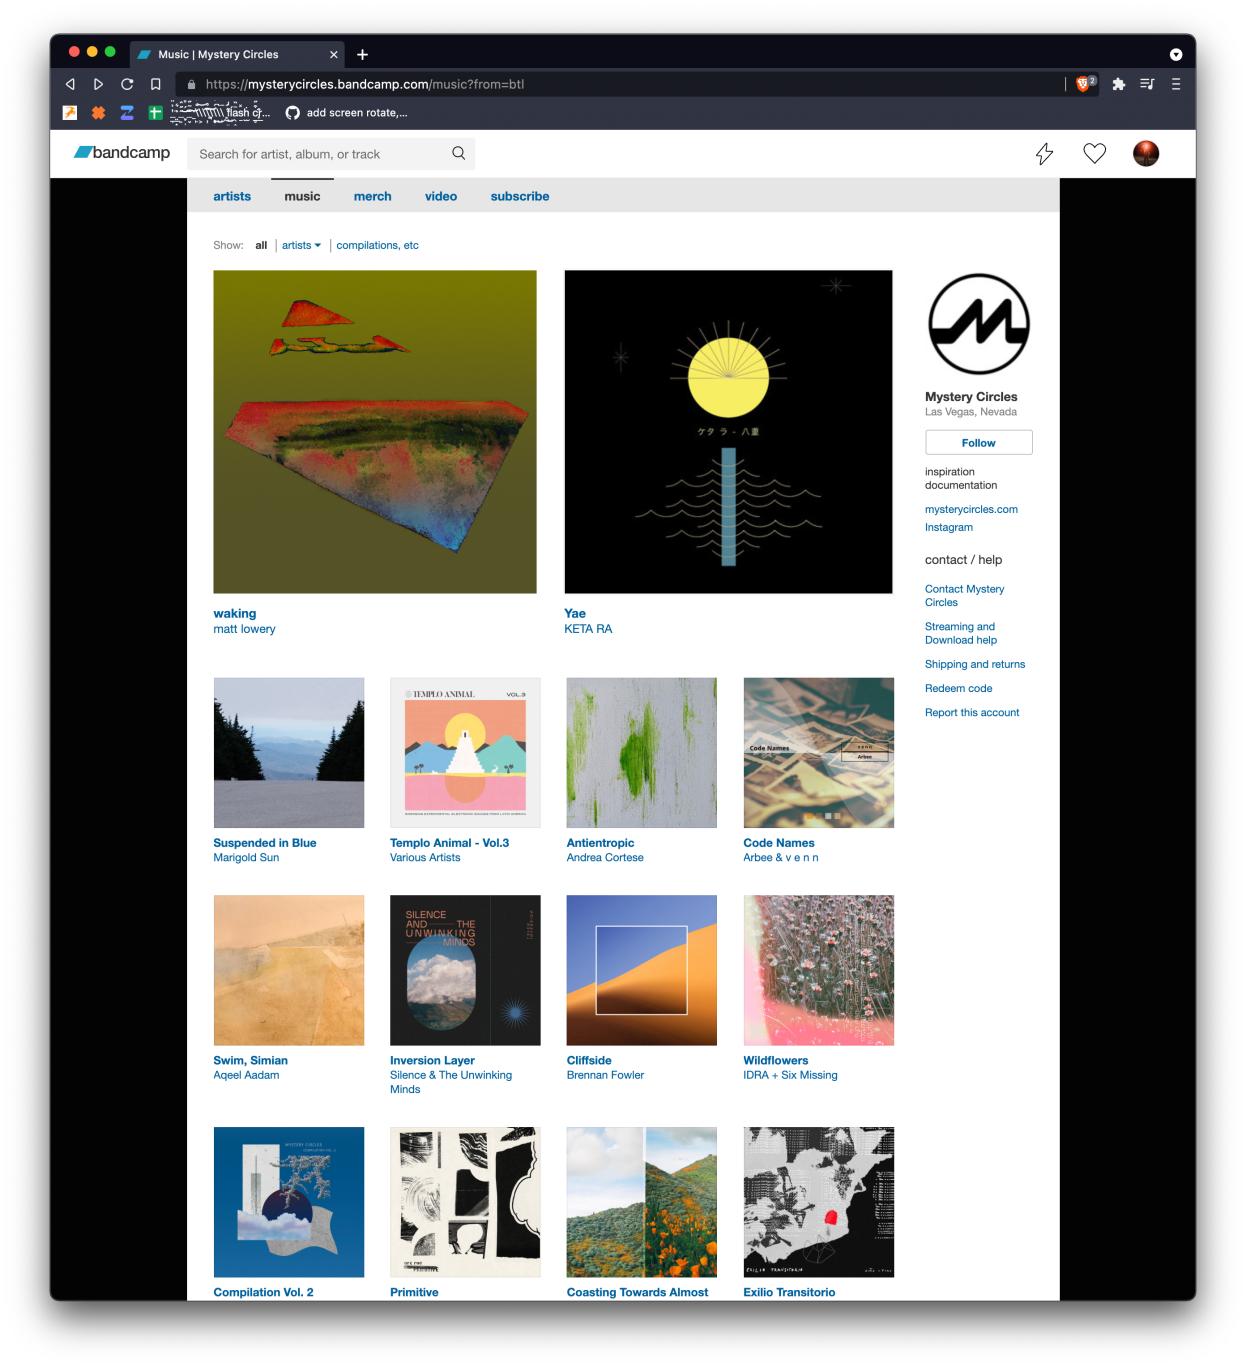Bookmark this page with the bookmark icon
This screenshot has height=1367, width=1246.
[x=156, y=84]
